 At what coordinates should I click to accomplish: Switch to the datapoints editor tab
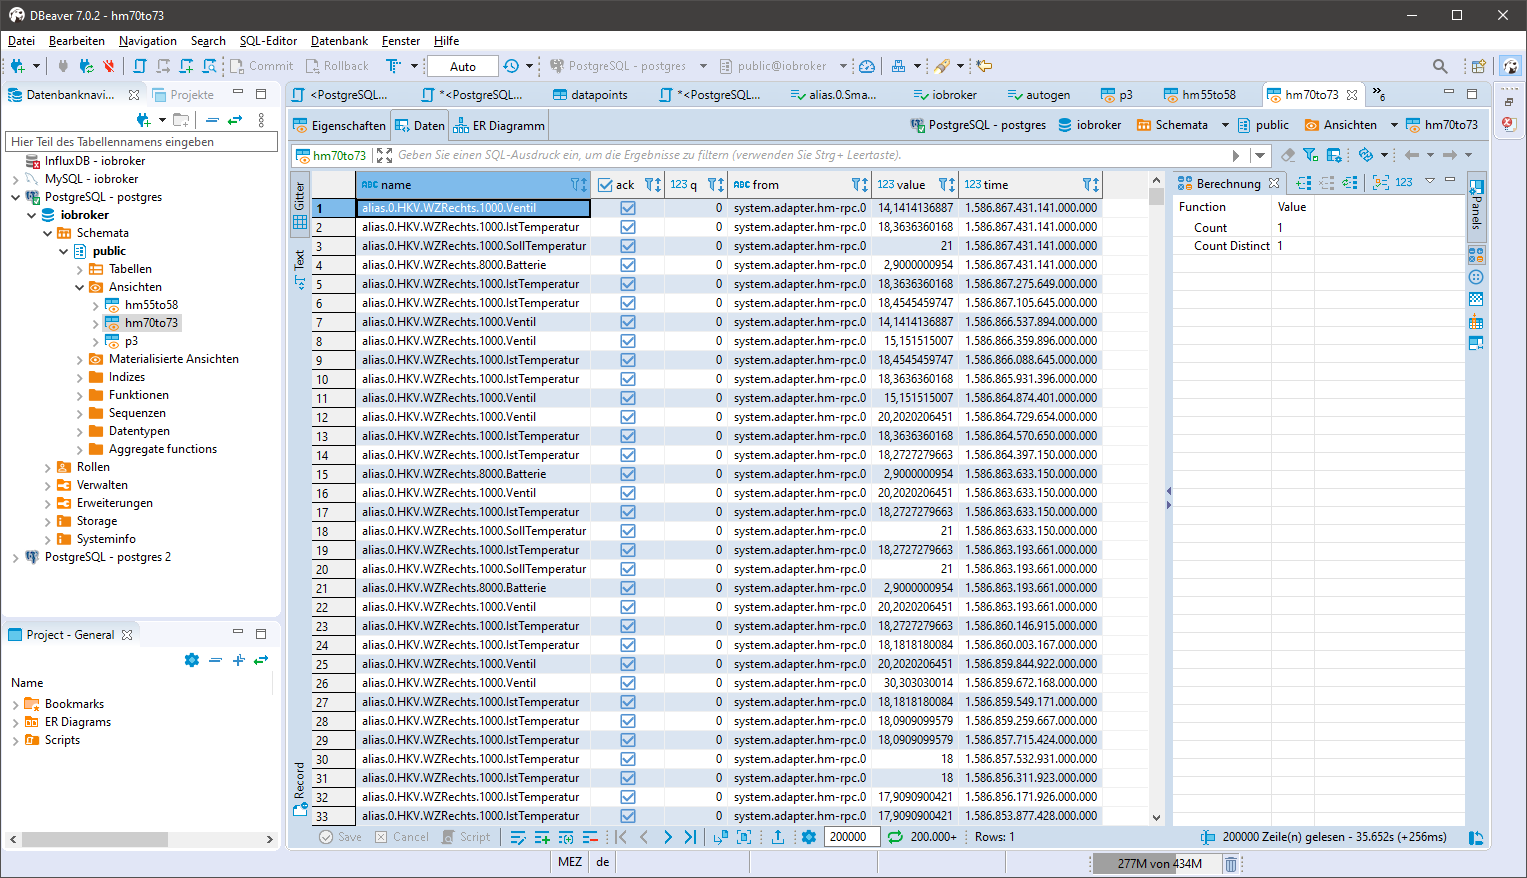[590, 95]
